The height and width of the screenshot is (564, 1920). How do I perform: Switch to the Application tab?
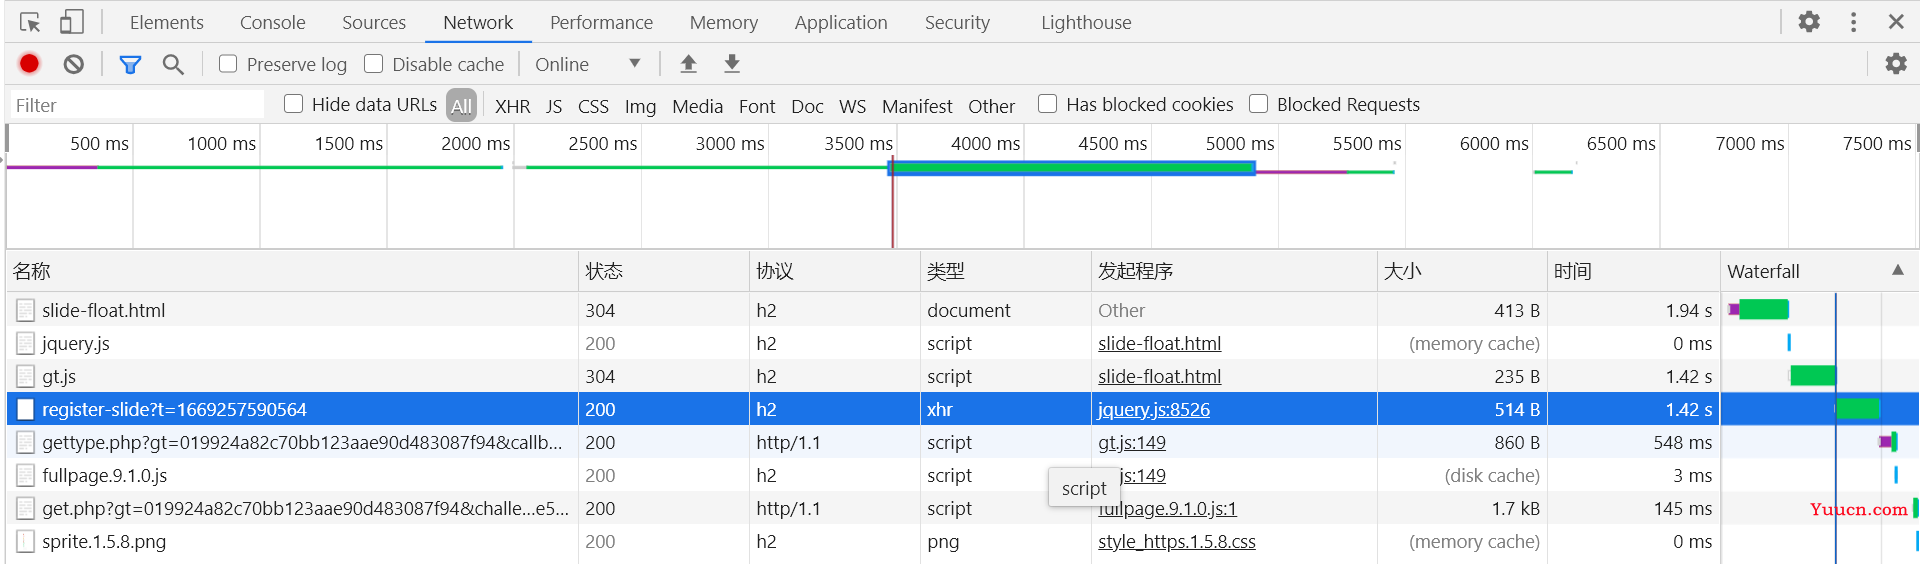pos(841,22)
